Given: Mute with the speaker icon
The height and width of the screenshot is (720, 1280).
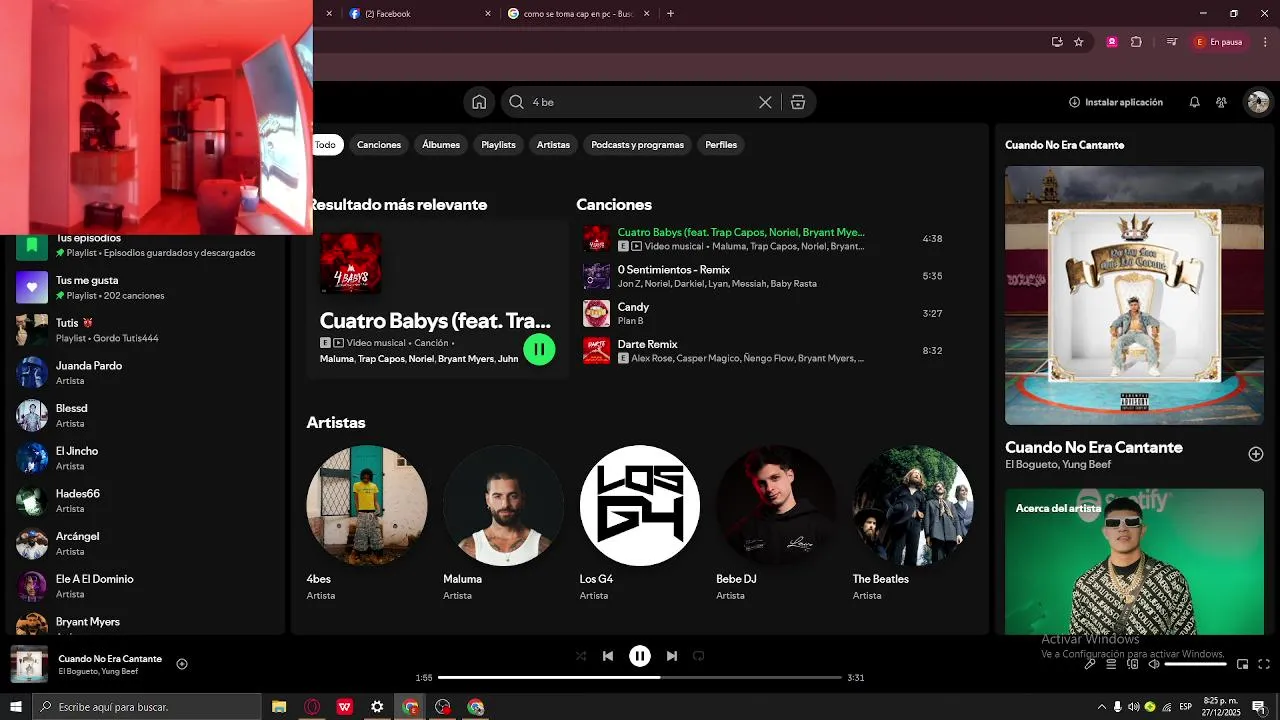Looking at the screenshot, I should tap(1153, 664).
